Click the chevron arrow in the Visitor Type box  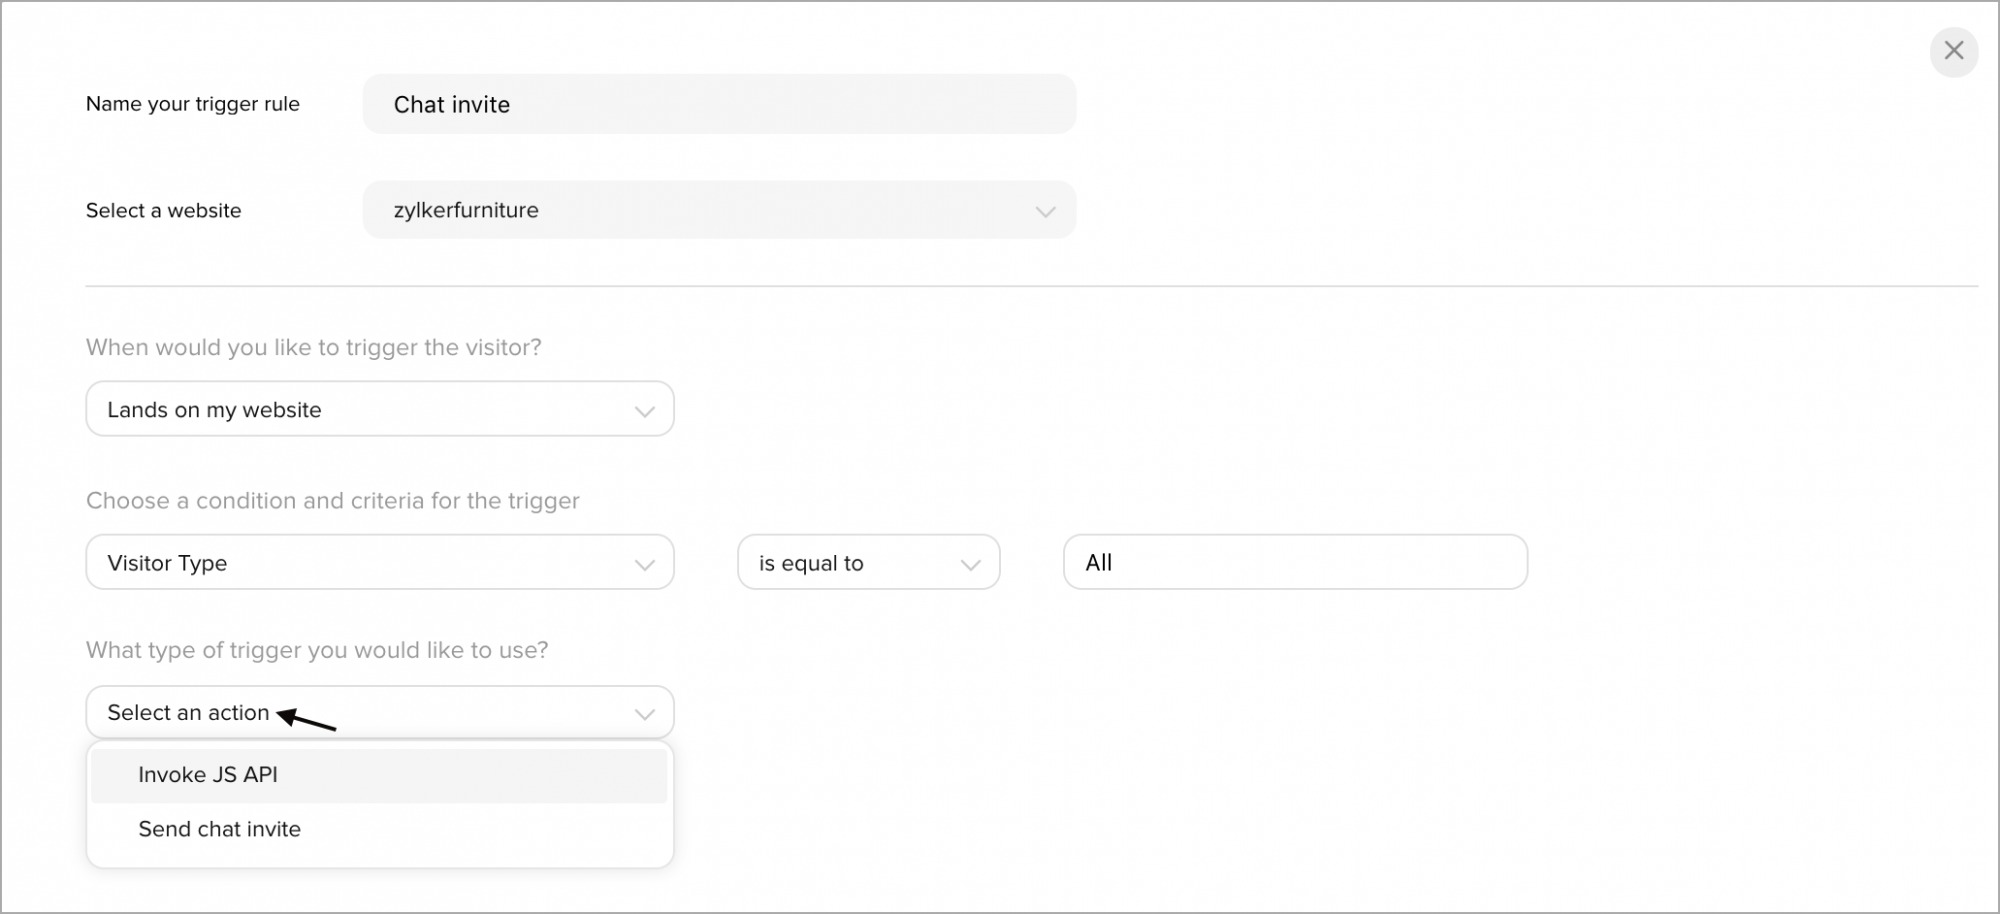[x=644, y=564]
